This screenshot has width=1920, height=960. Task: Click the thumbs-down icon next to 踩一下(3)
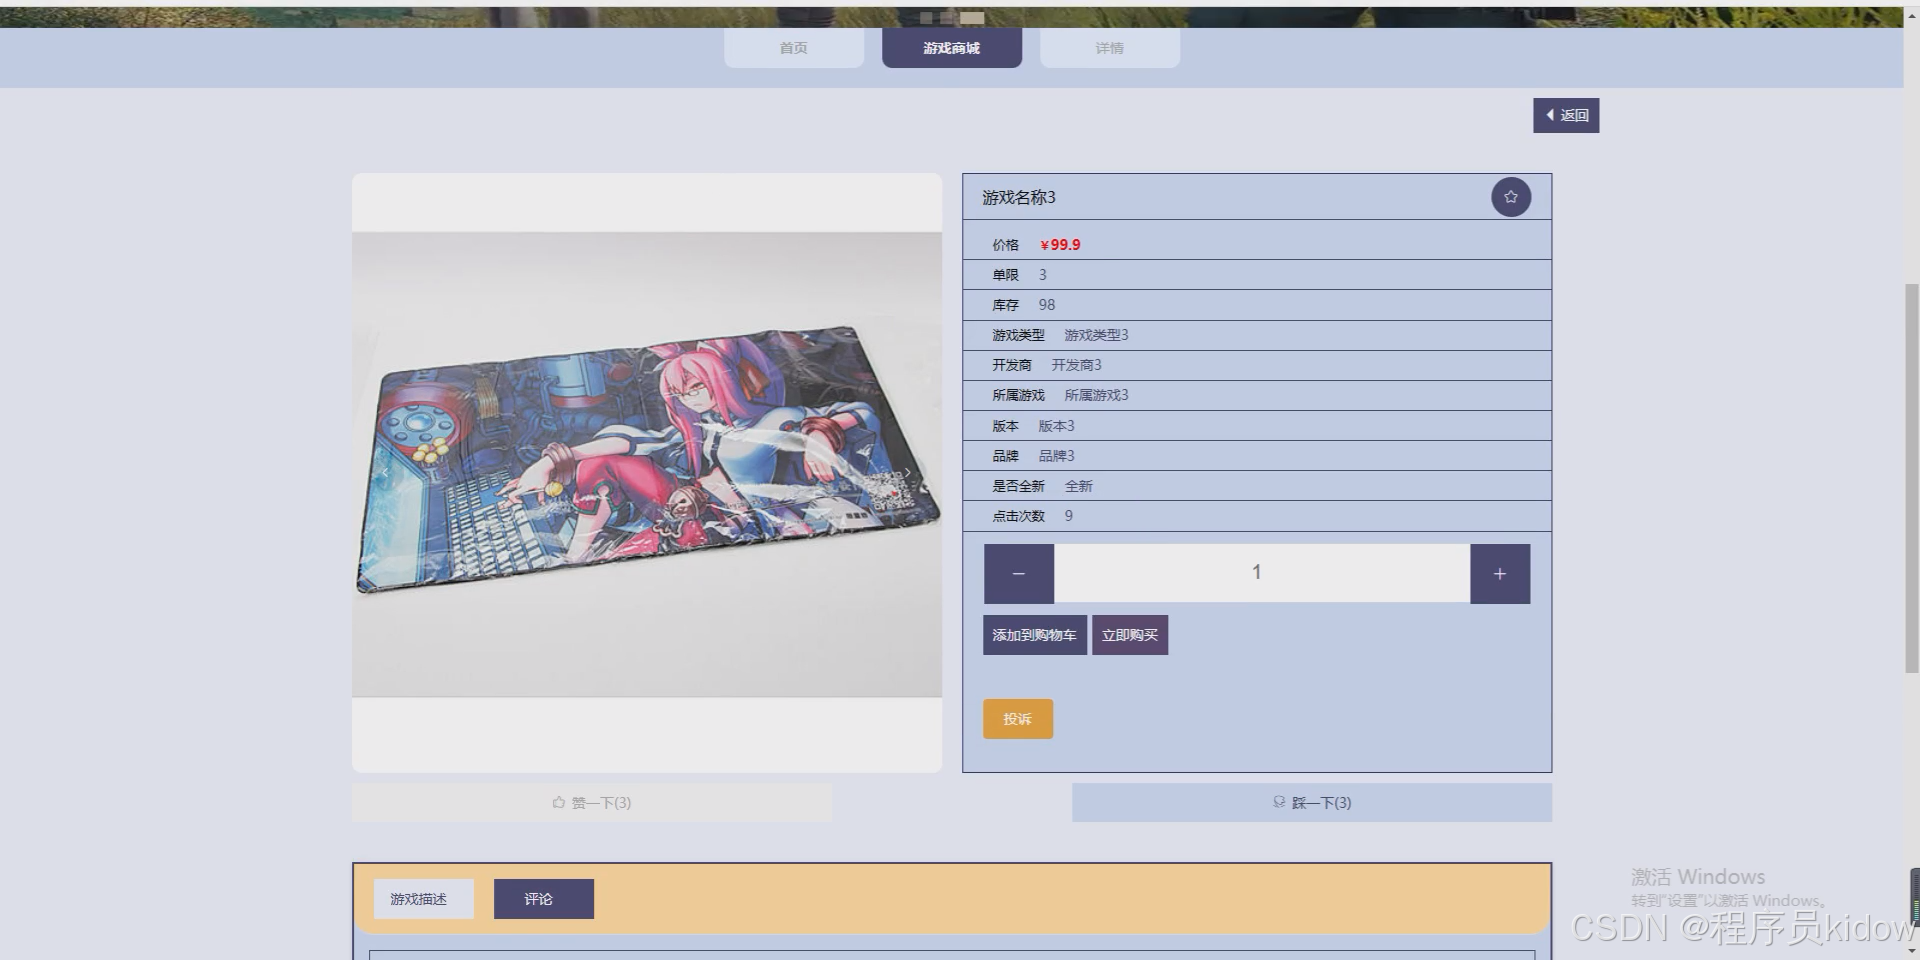1278,802
